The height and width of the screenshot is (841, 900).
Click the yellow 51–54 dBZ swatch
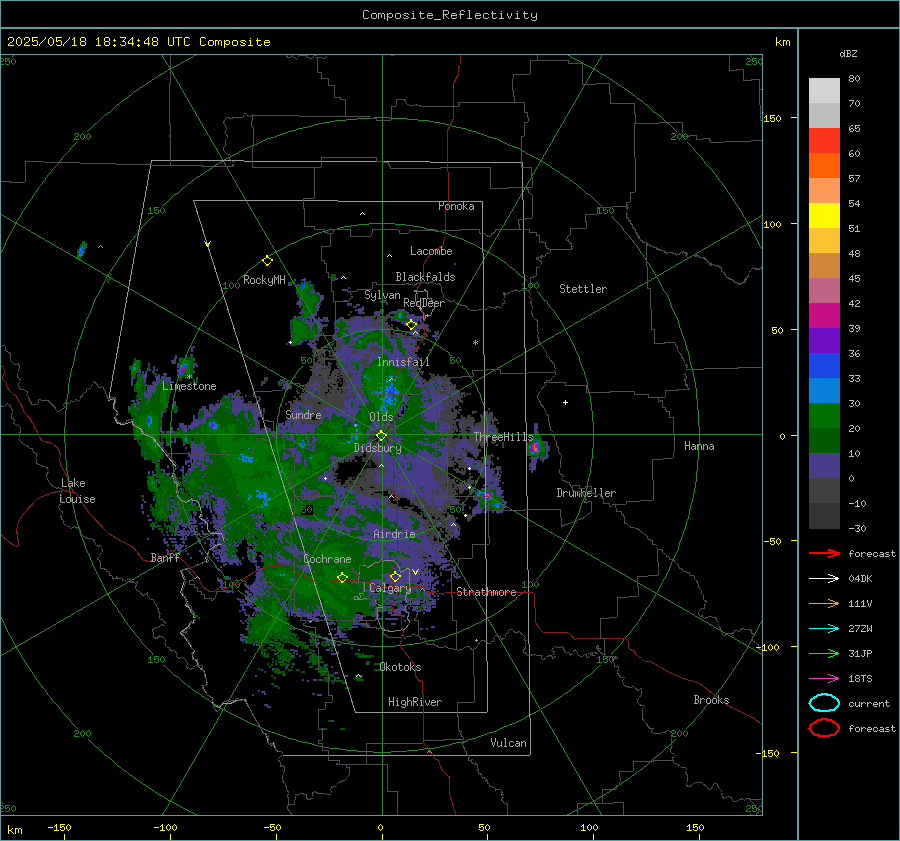(824, 216)
